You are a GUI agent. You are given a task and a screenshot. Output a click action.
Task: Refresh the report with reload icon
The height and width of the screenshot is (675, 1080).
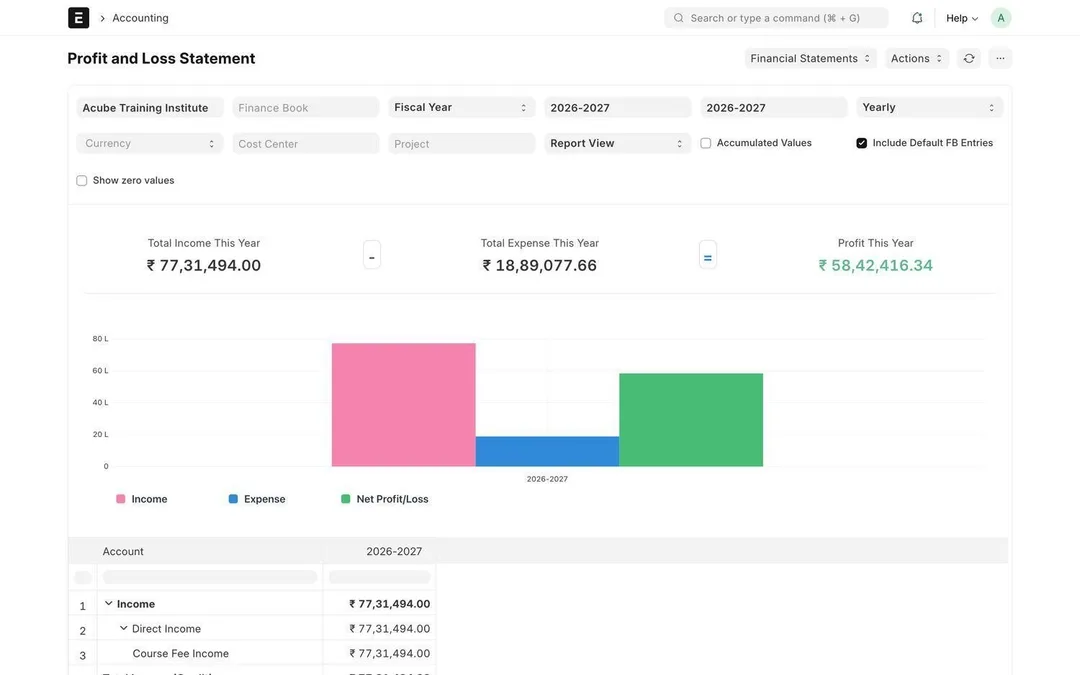pos(969,59)
